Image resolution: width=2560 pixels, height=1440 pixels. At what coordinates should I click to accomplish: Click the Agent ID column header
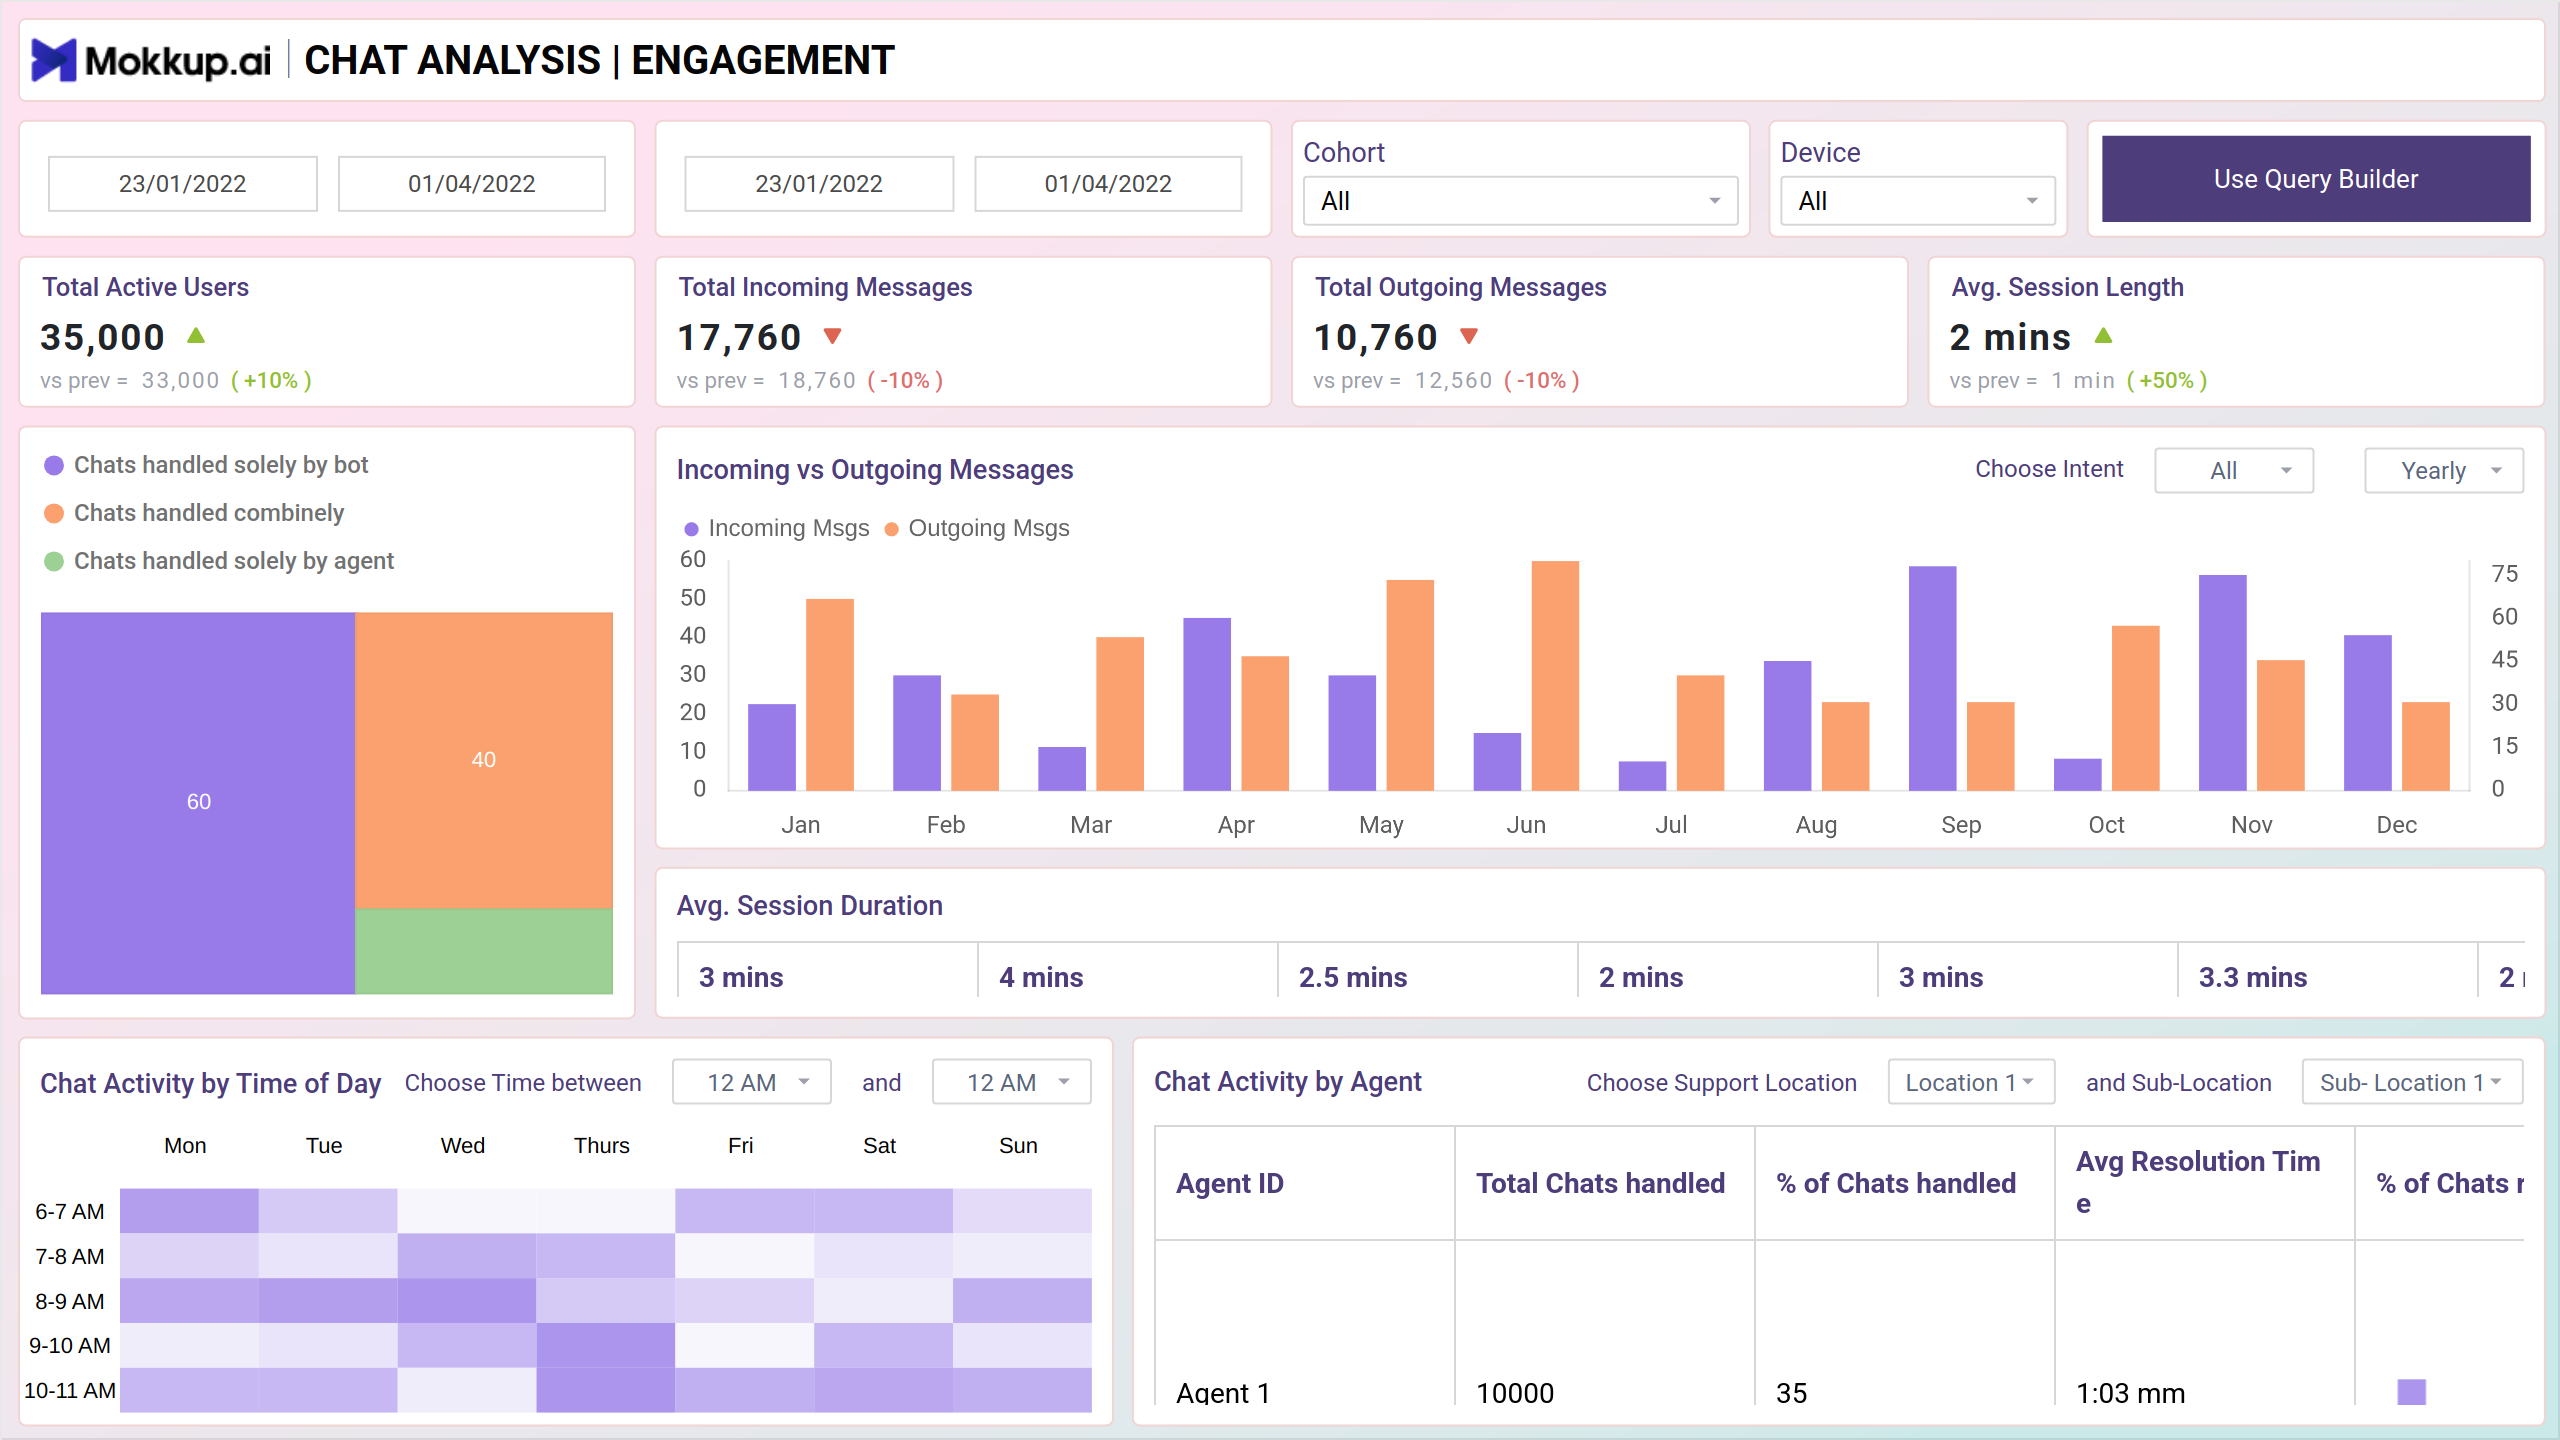(x=1305, y=1183)
